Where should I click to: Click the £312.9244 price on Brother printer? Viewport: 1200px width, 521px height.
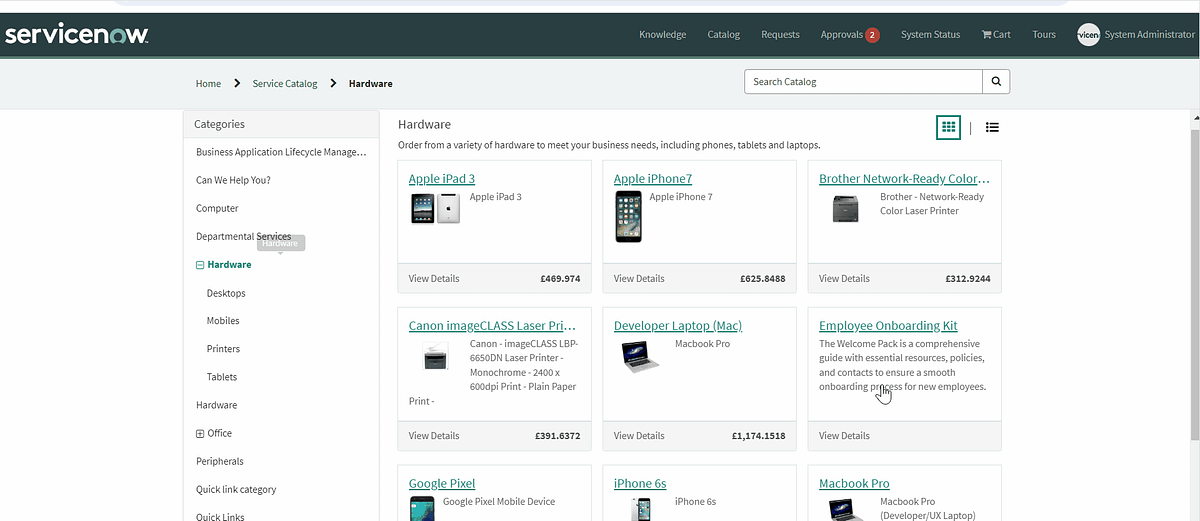pos(968,279)
